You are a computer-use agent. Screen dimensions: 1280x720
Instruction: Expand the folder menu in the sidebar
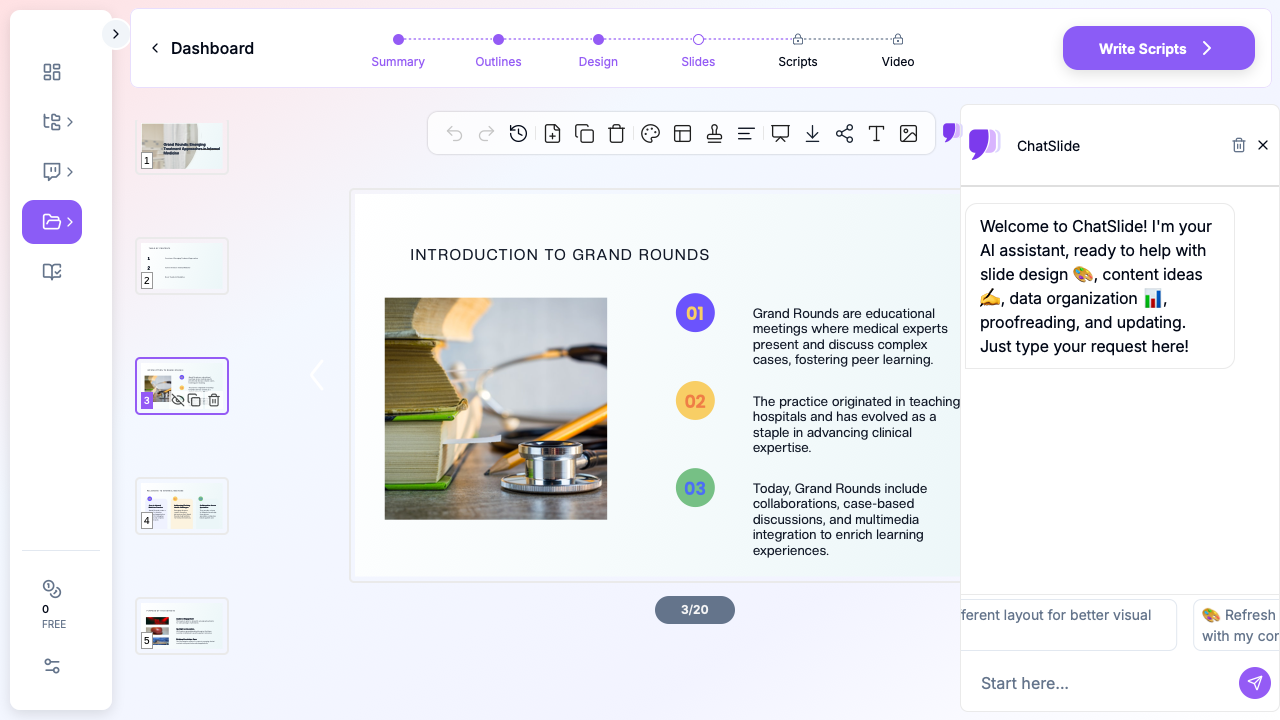pyautogui.click(x=52, y=222)
